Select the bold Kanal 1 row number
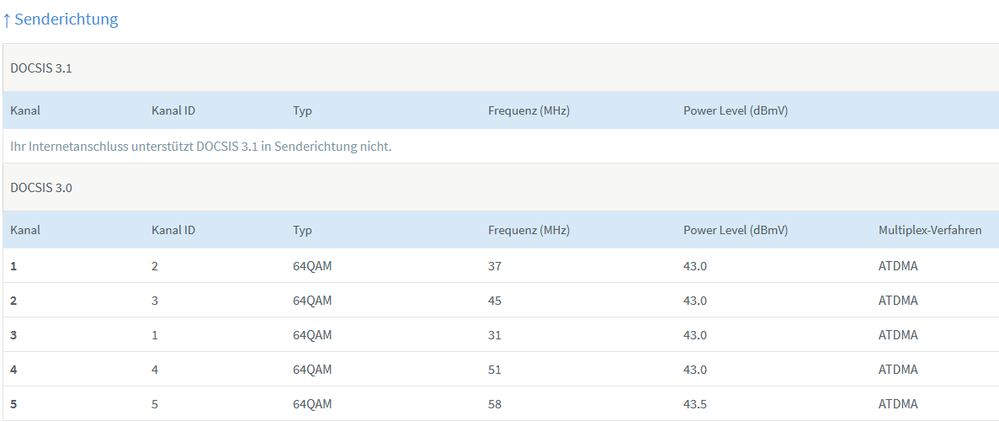 14,266
